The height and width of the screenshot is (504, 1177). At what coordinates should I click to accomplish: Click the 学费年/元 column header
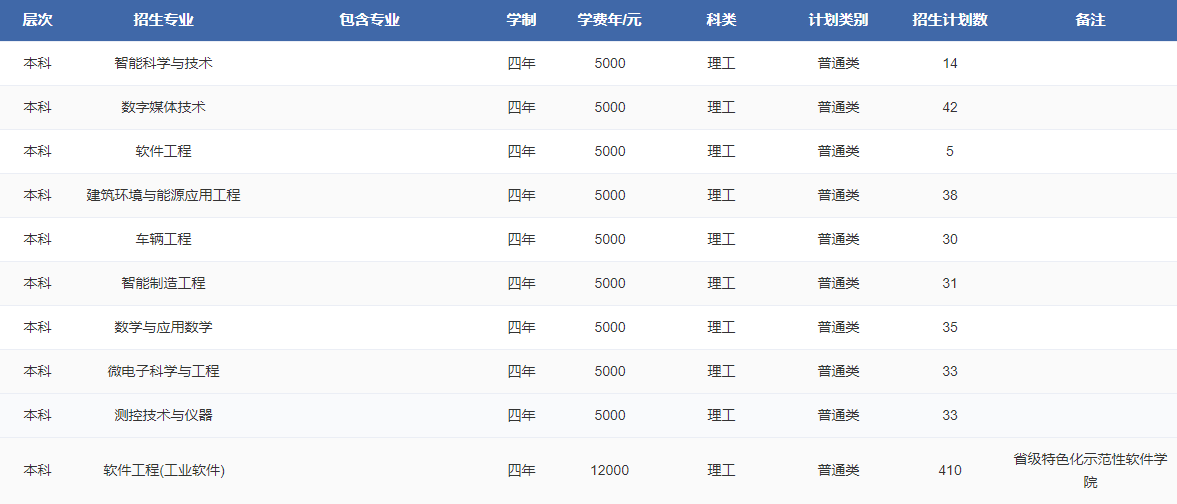point(609,20)
